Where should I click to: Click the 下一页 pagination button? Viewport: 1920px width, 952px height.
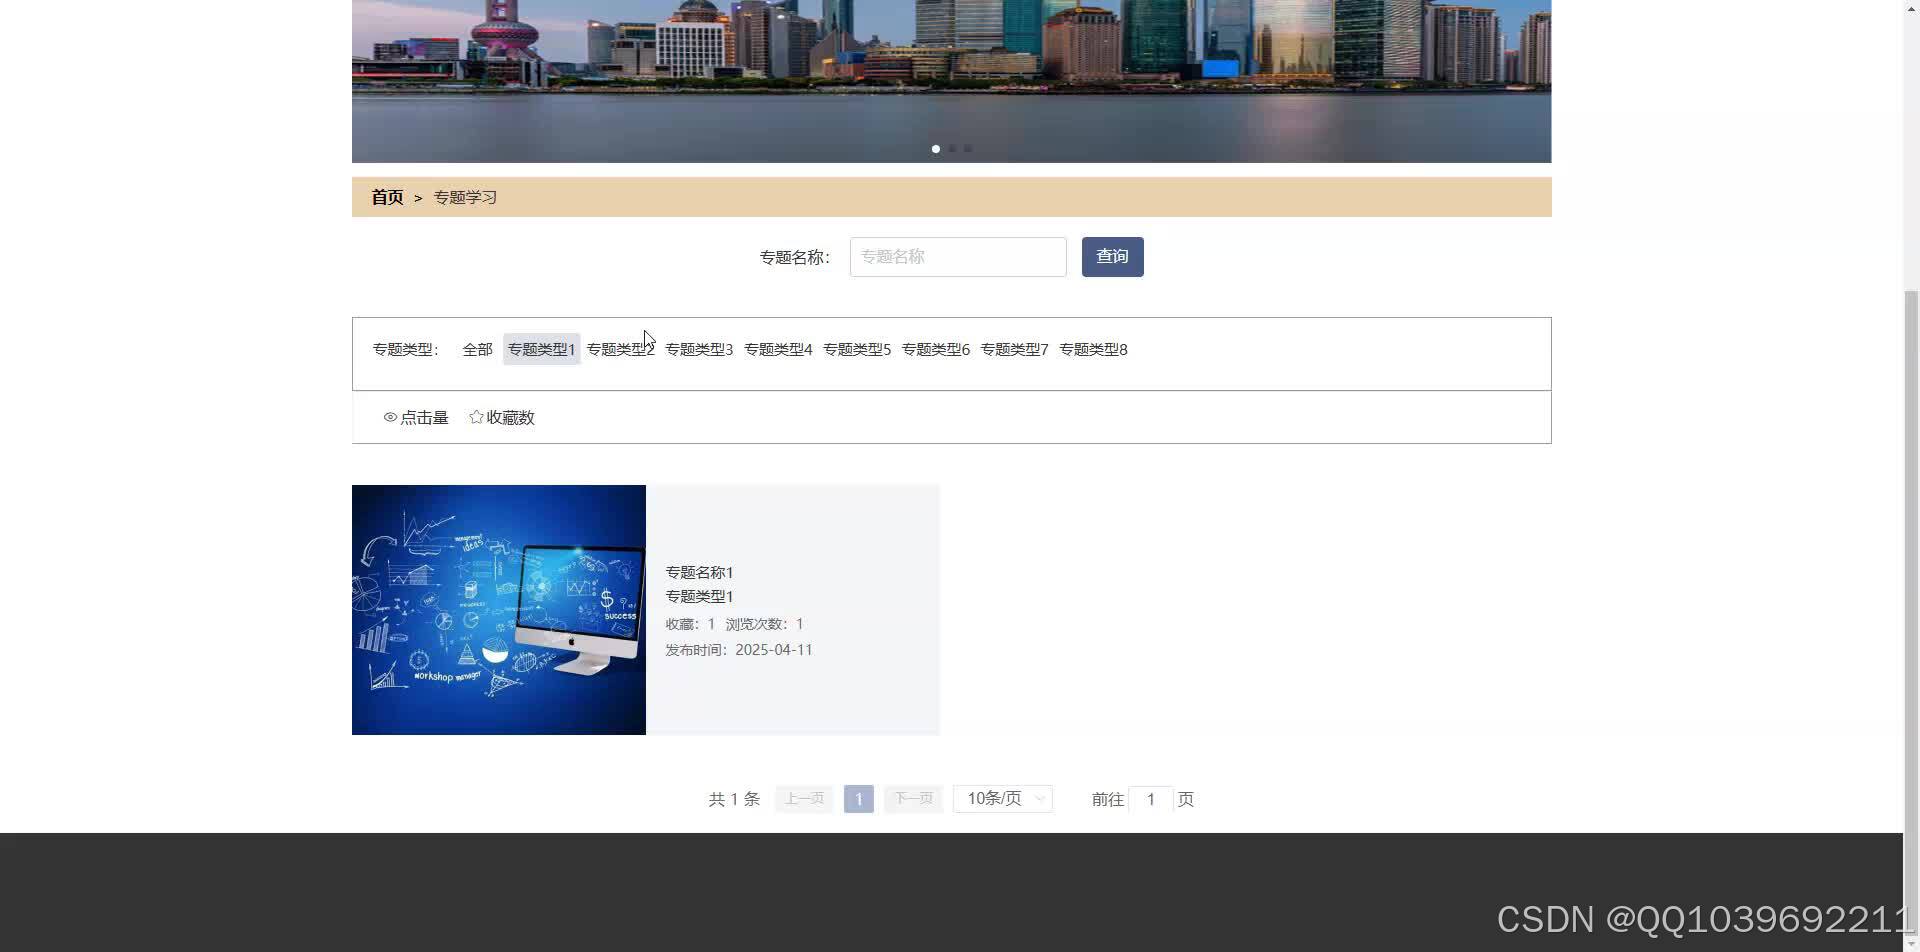(912, 798)
